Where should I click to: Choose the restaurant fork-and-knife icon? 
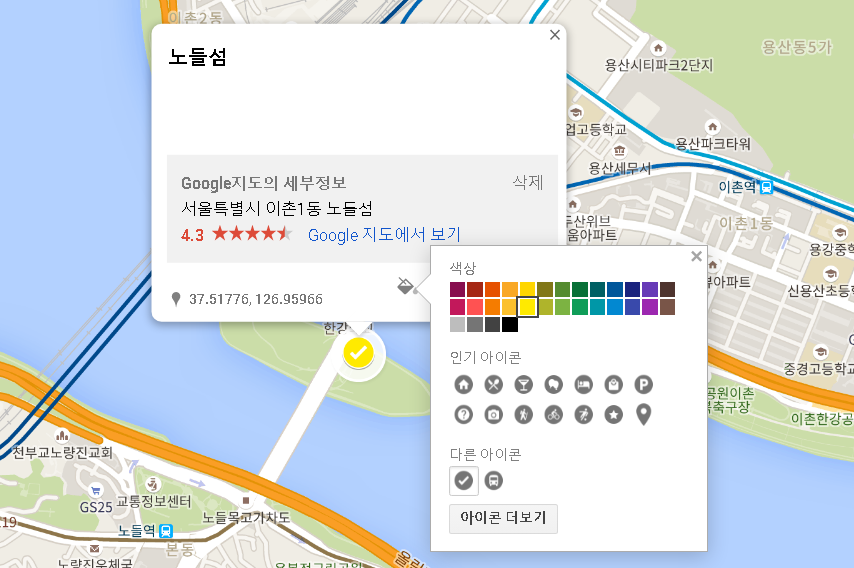pyautogui.click(x=493, y=384)
